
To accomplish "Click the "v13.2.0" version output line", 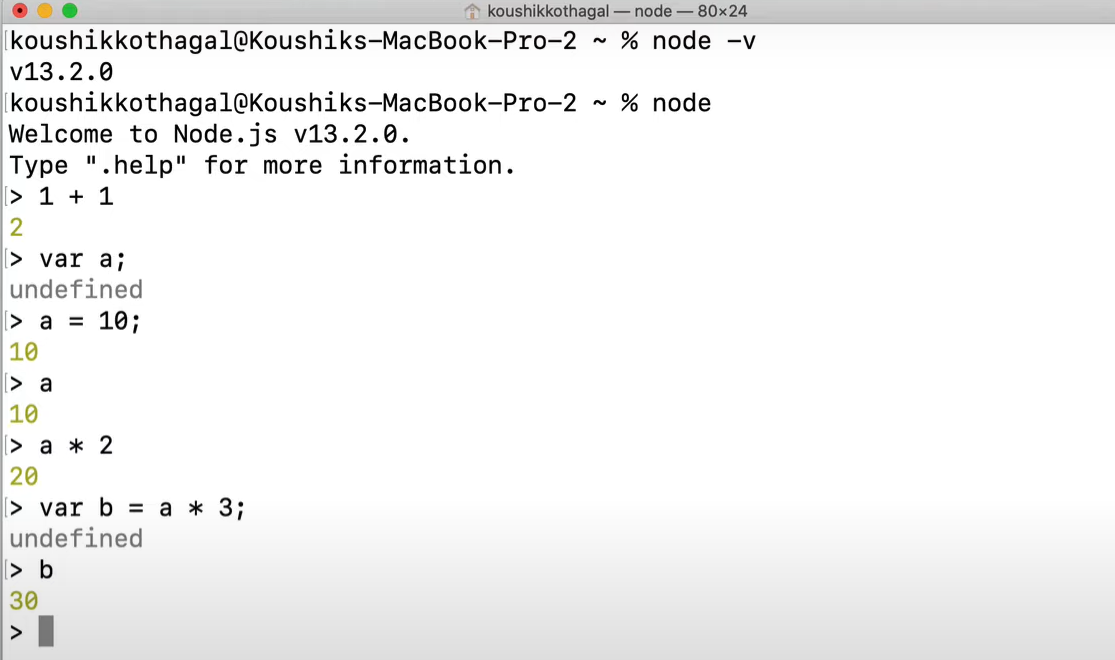I will (61, 73).
